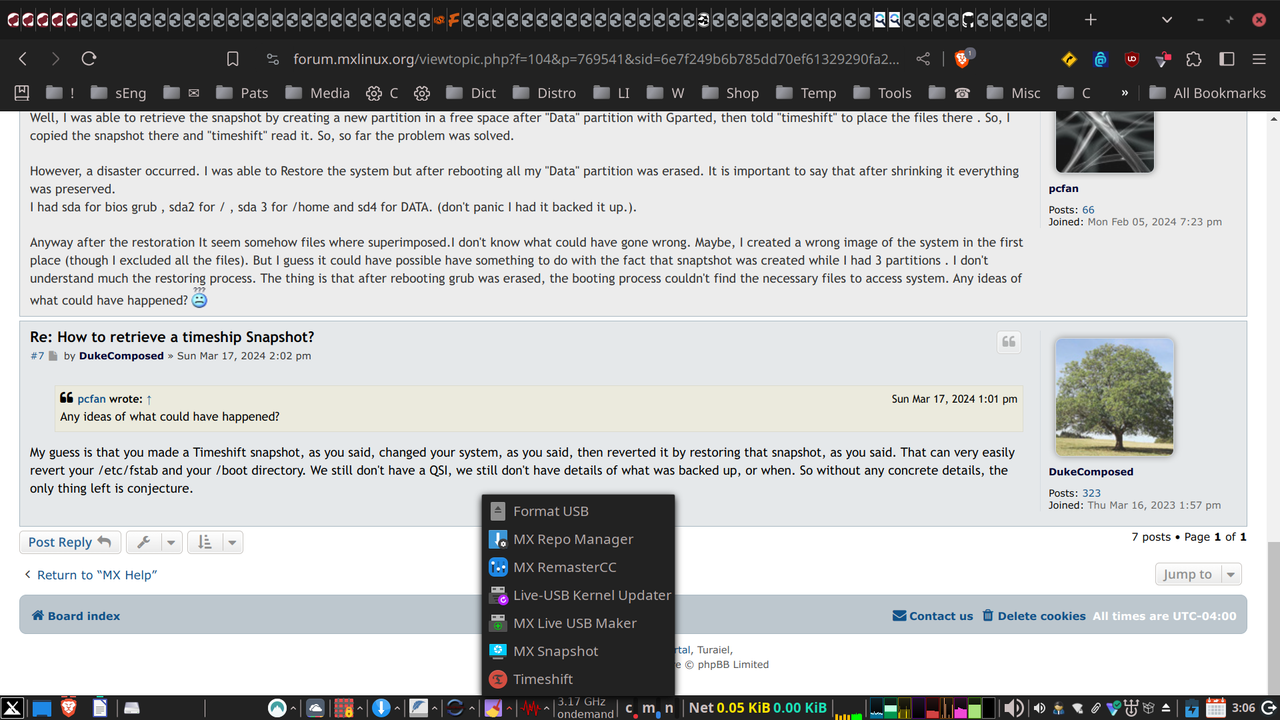Viewport: 1280px width, 720px height.
Task: Reload the forum page
Action: click(89, 59)
